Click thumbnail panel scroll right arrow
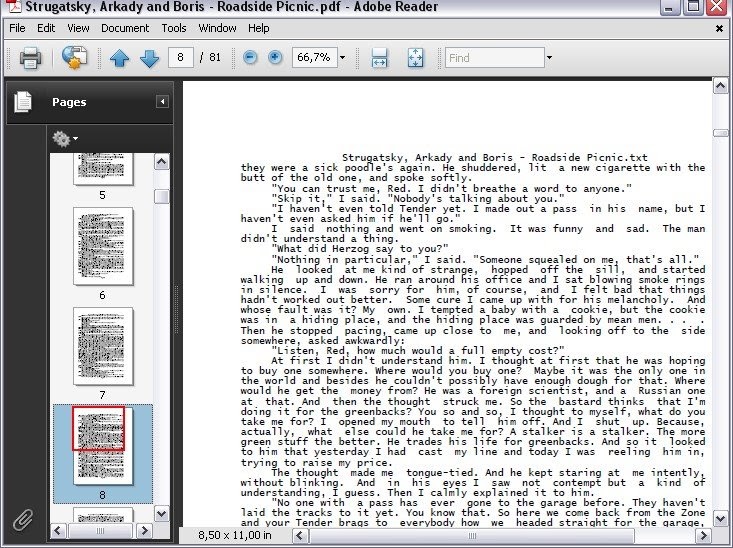733x548 pixels. [x=144, y=530]
